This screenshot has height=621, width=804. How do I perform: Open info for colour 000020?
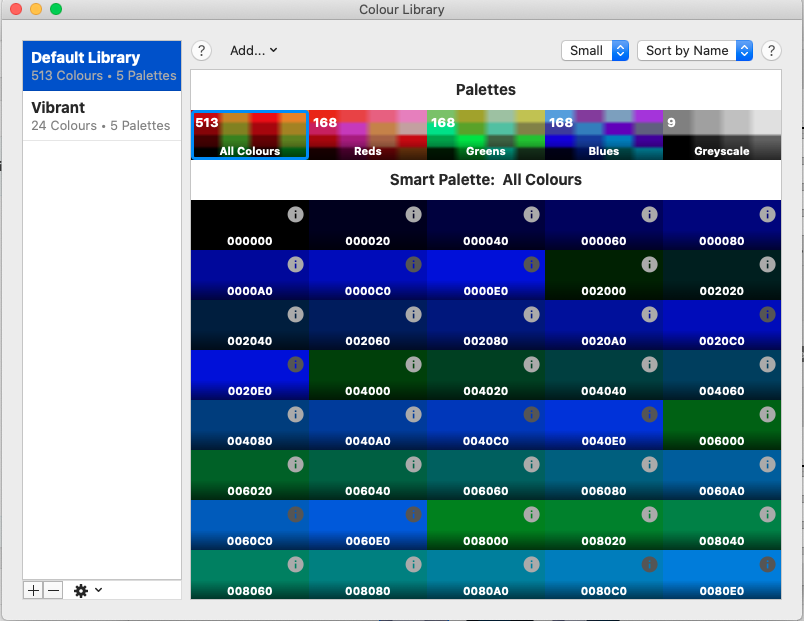[413, 214]
